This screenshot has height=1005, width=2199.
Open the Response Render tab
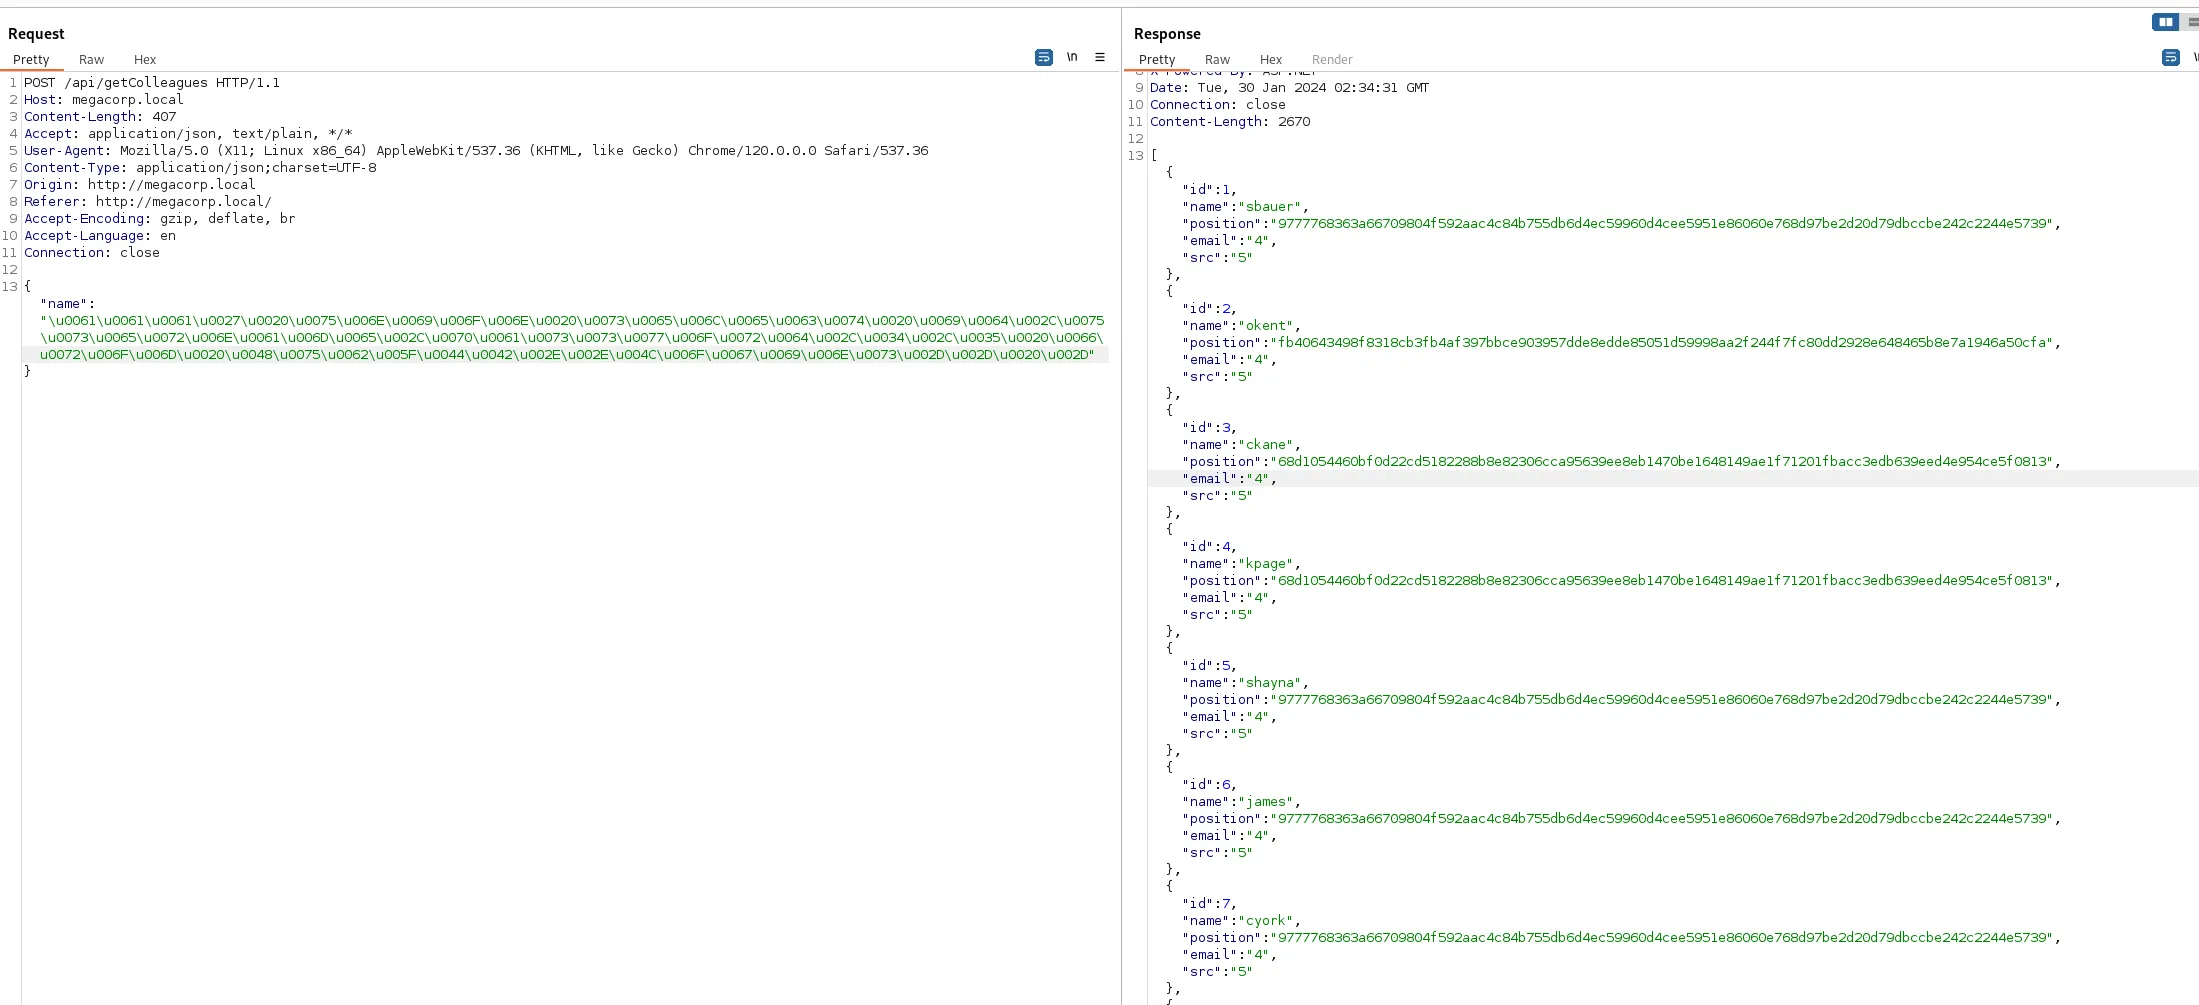point(1332,60)
